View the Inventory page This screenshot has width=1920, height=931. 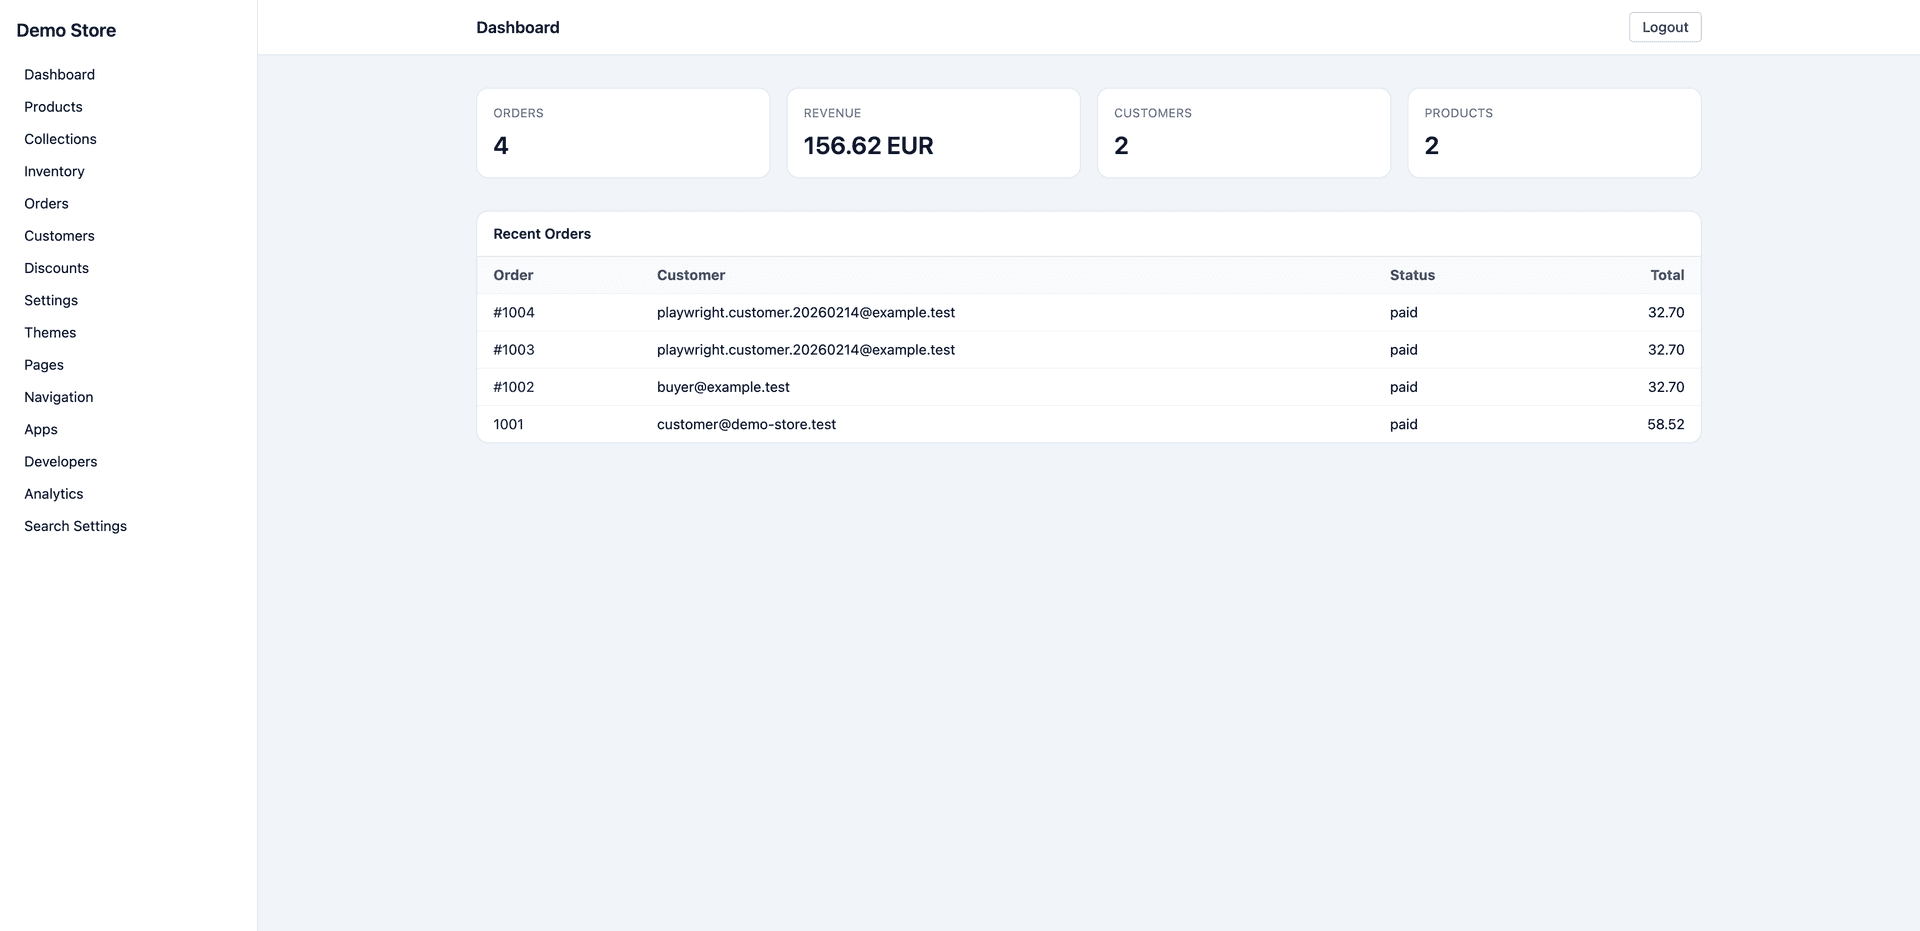coord(54,171)
